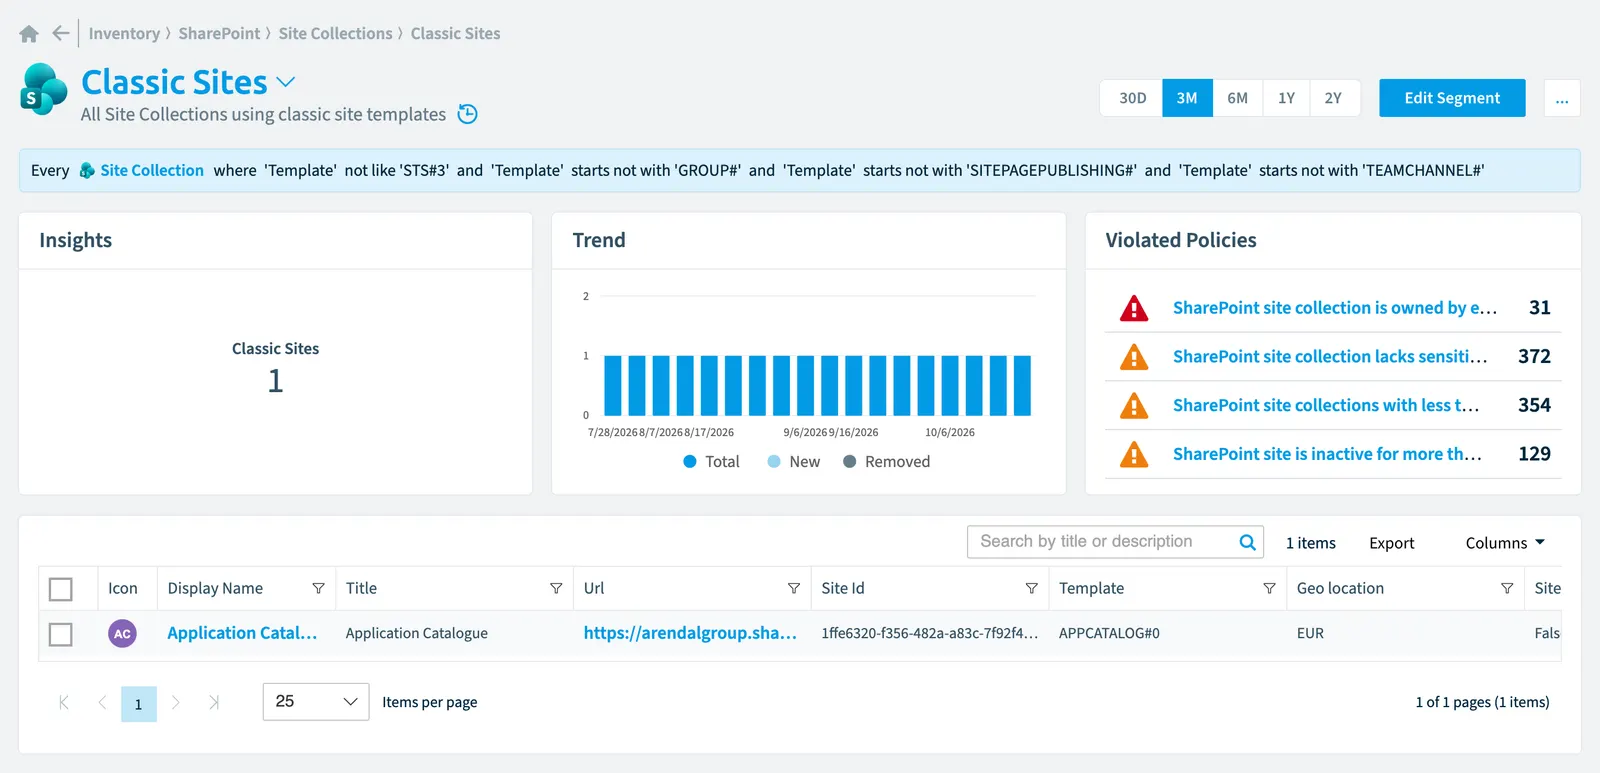Open the arendalgroup SharePoint URL link
The width and height of the screenshot is (1600, 773).
(690, 633)
